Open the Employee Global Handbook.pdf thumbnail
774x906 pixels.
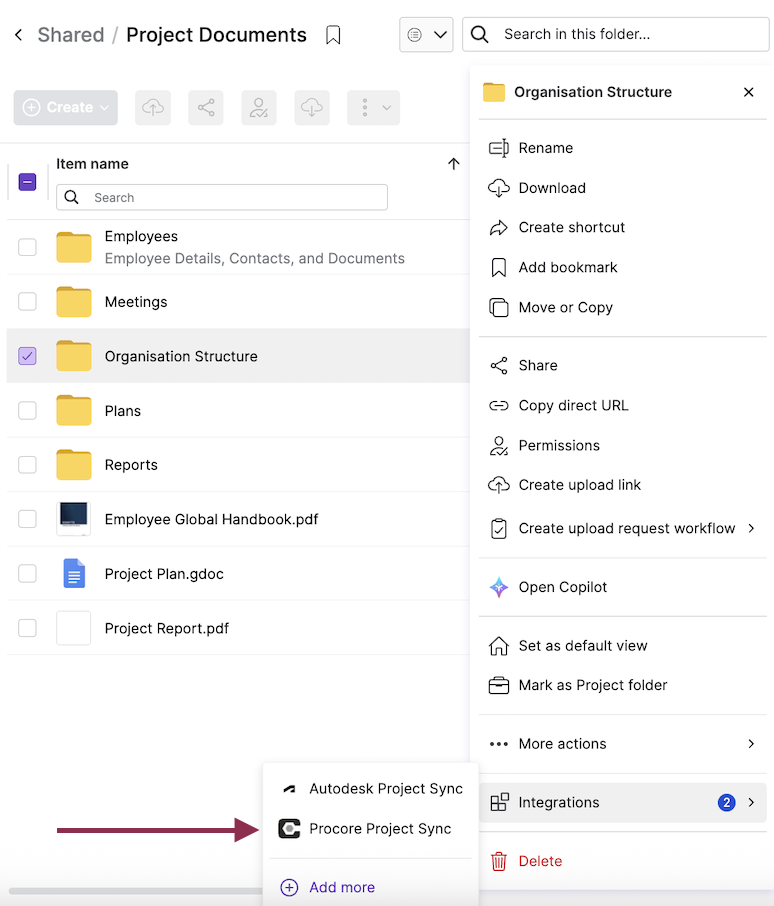tap(74, 519)
